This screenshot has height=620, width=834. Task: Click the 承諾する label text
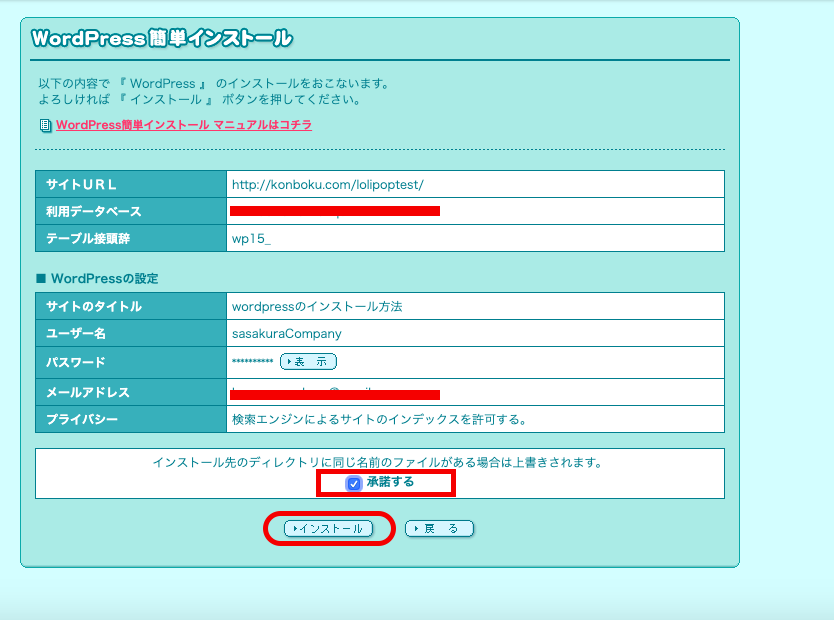[x=390, y=482]
